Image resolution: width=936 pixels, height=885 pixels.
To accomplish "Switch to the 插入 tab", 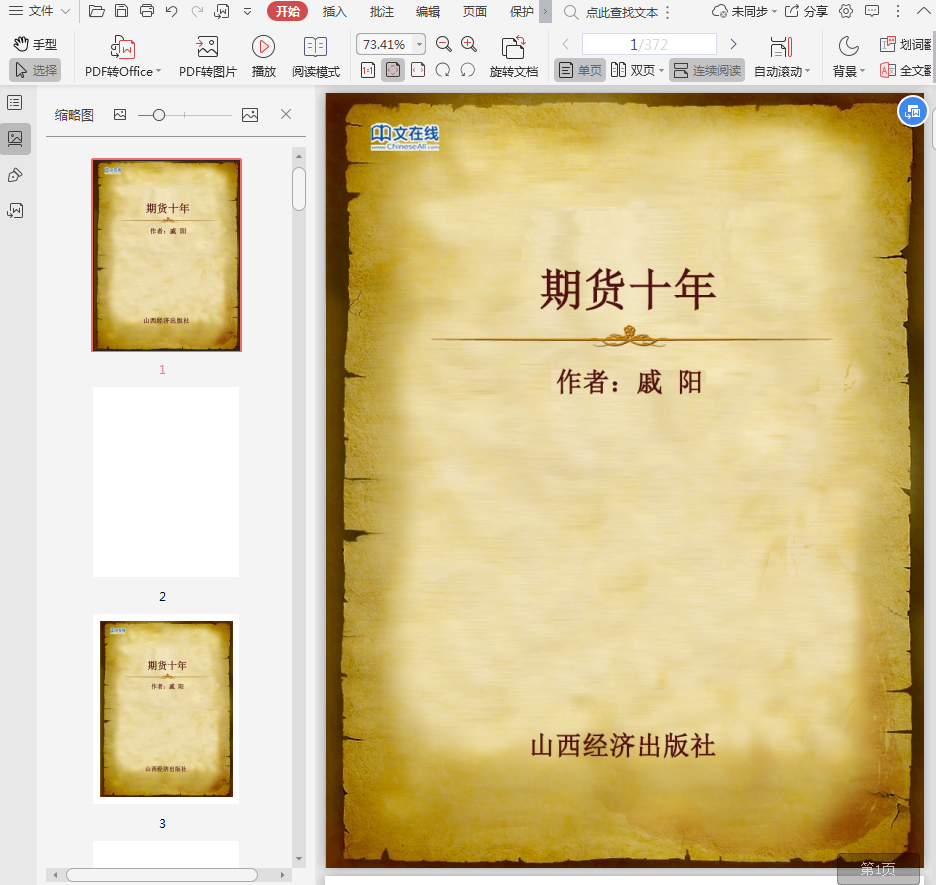I will tap(334, 11).
